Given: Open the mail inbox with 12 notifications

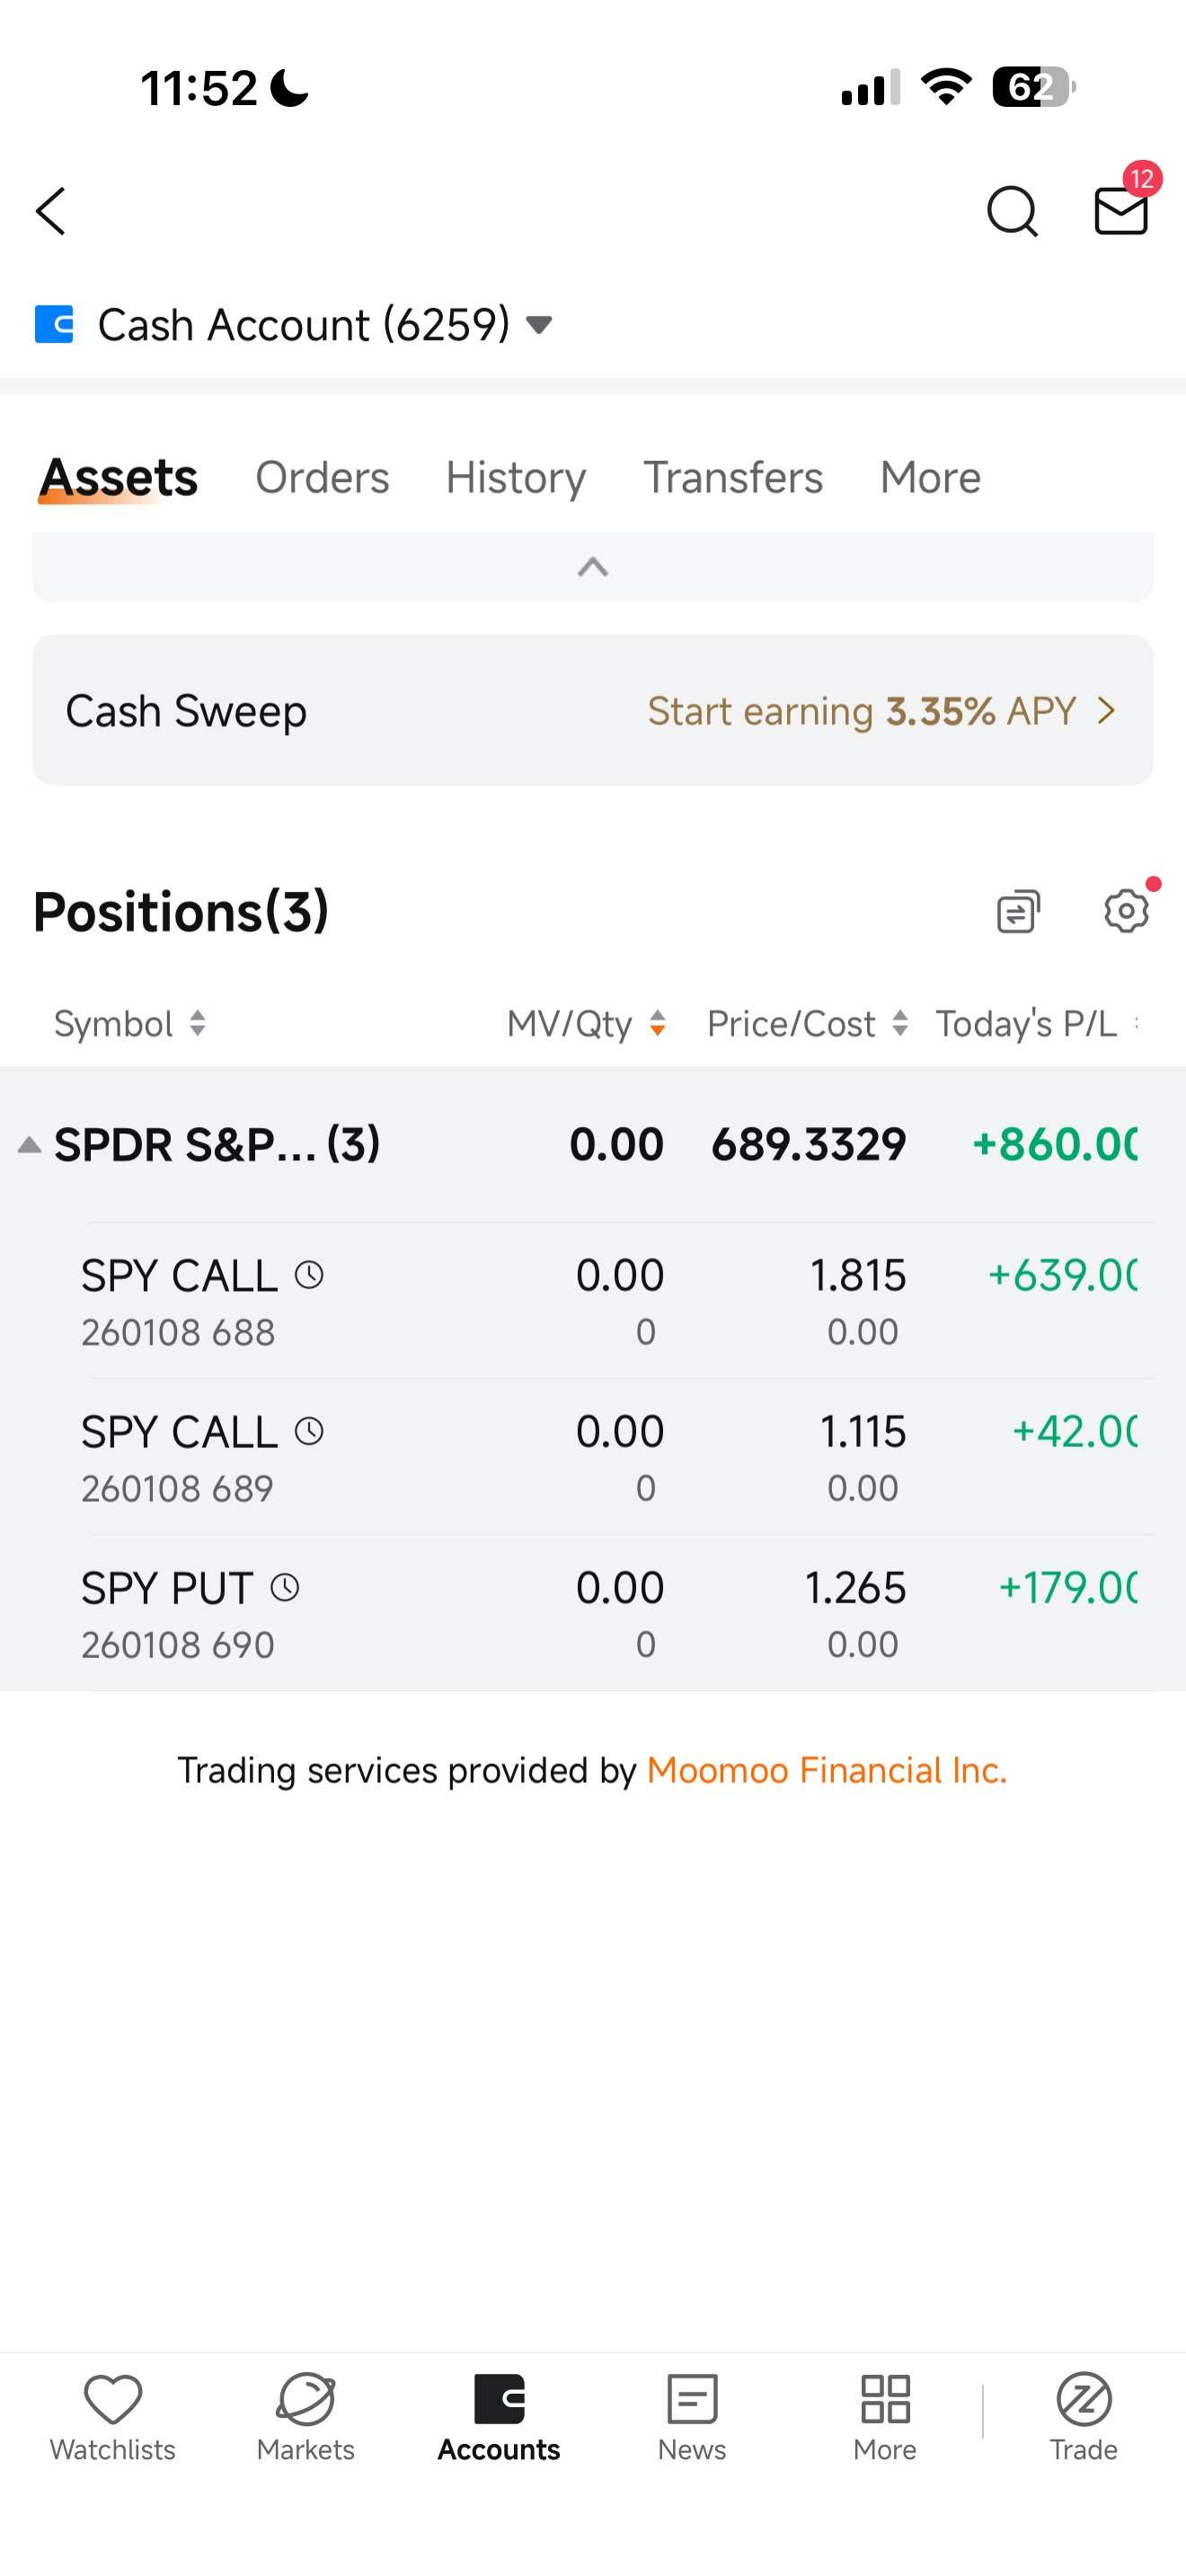Looking at the screenshot, I should (x=1120, y=209).
